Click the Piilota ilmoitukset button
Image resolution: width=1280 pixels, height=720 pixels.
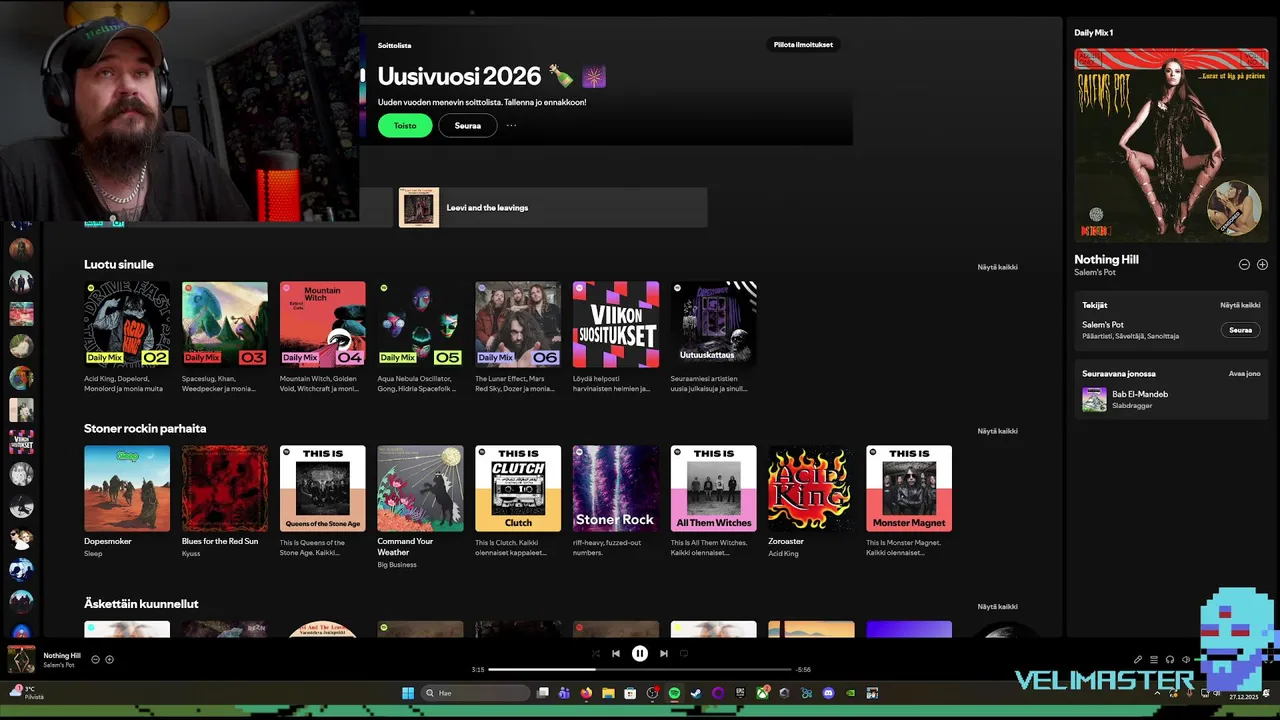(803, 45)
